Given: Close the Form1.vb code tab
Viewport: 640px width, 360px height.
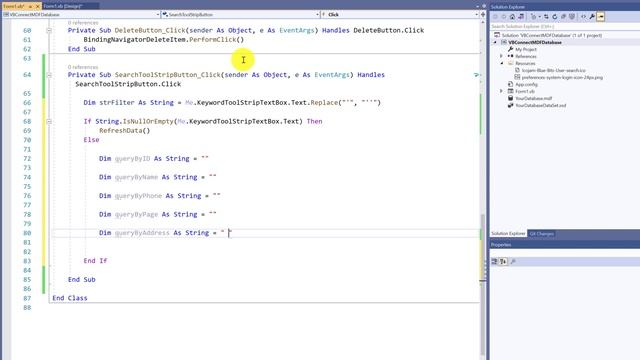Looking at the screenshot, I should point(38,6).
